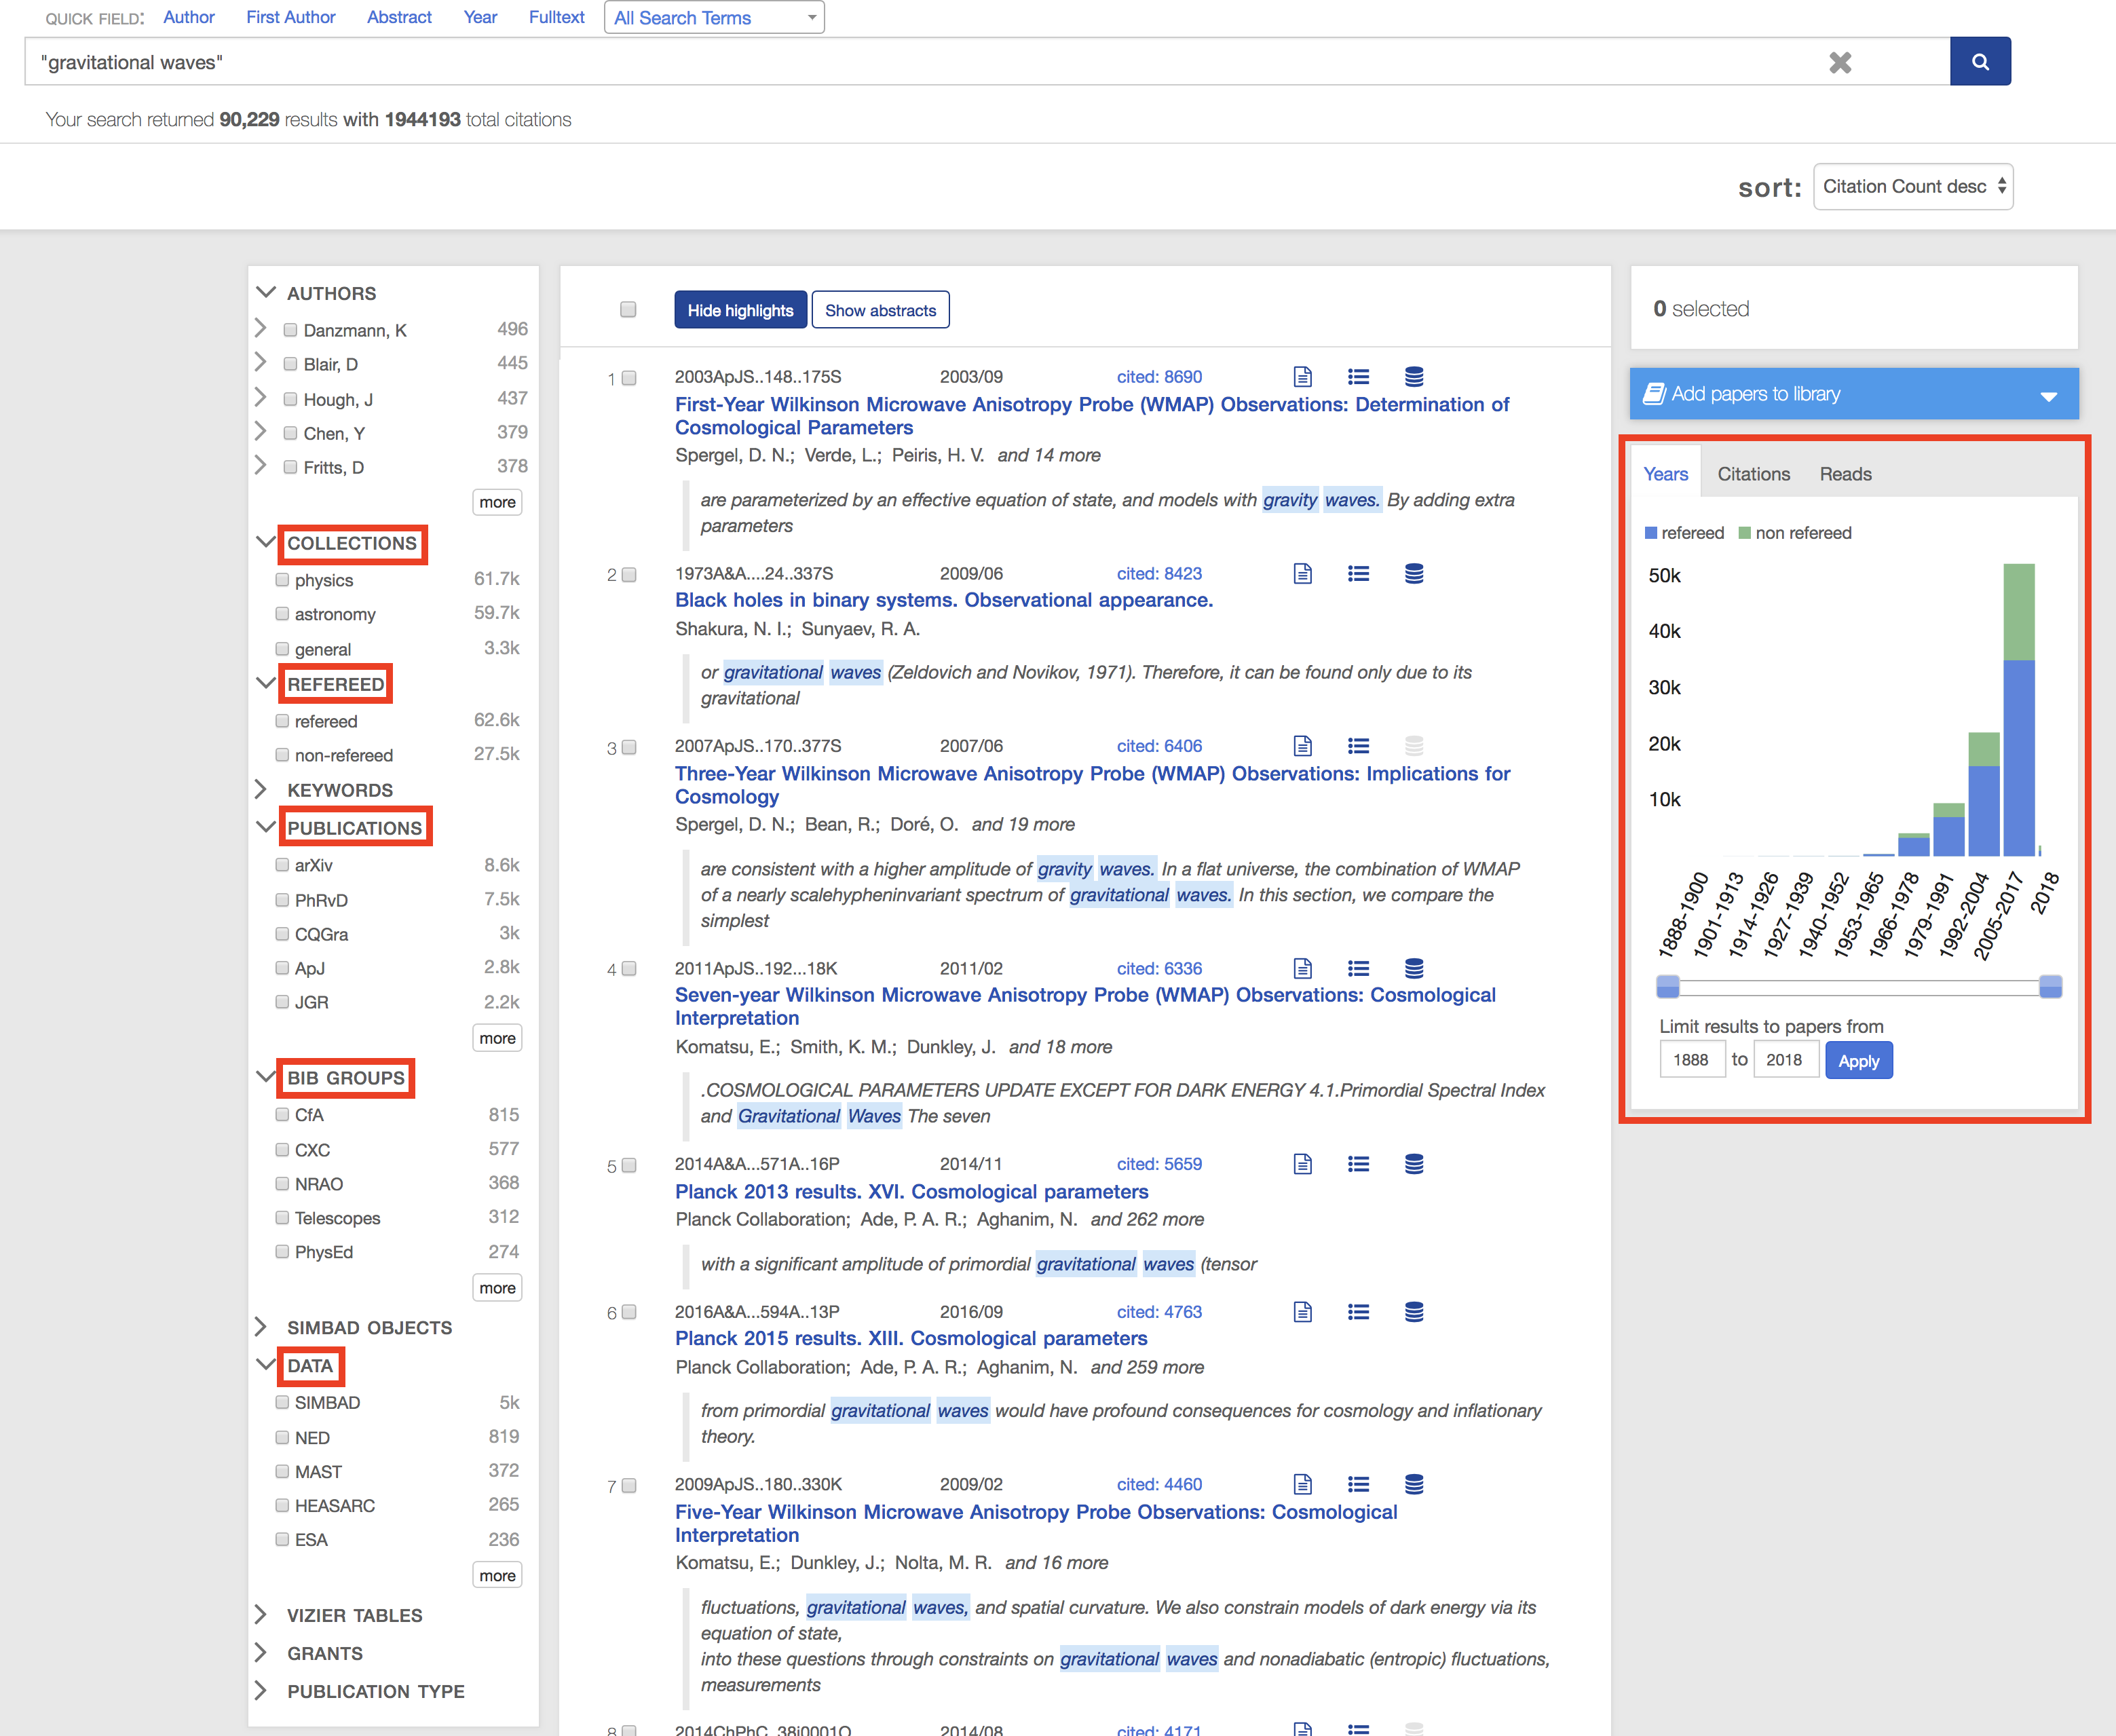Open the list icon next to Planck 2015 results
The width and height of the screenshot is (2116, 1736).
coord(1358,1311)
